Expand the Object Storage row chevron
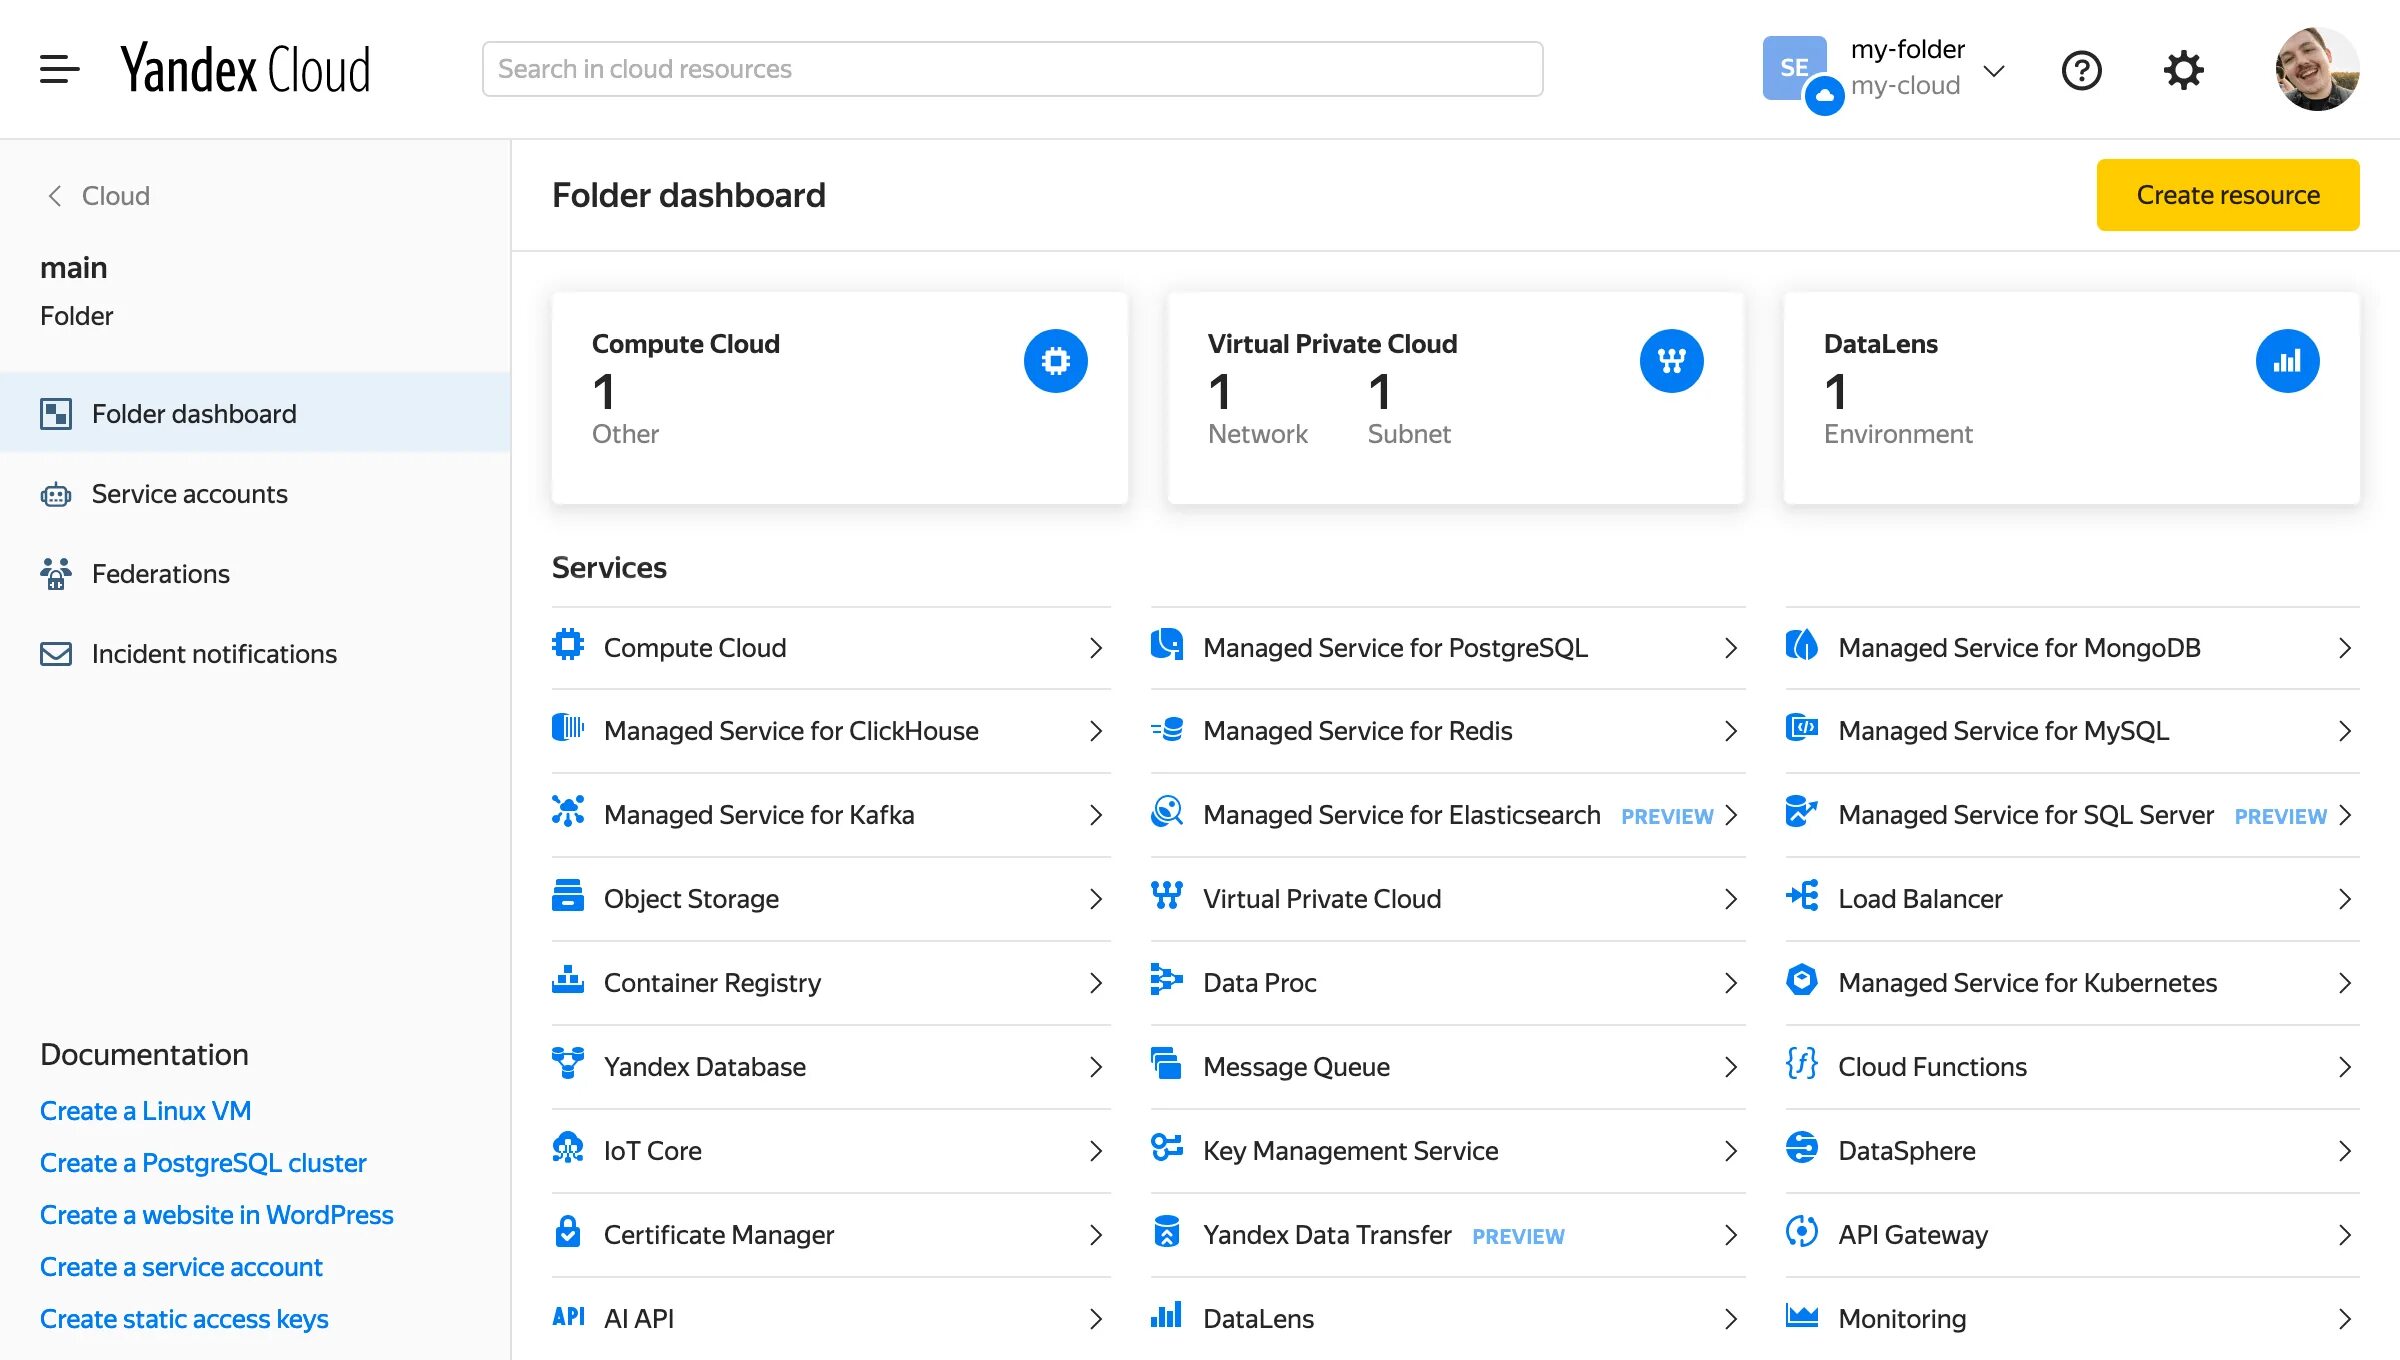 click(1096, 899)
